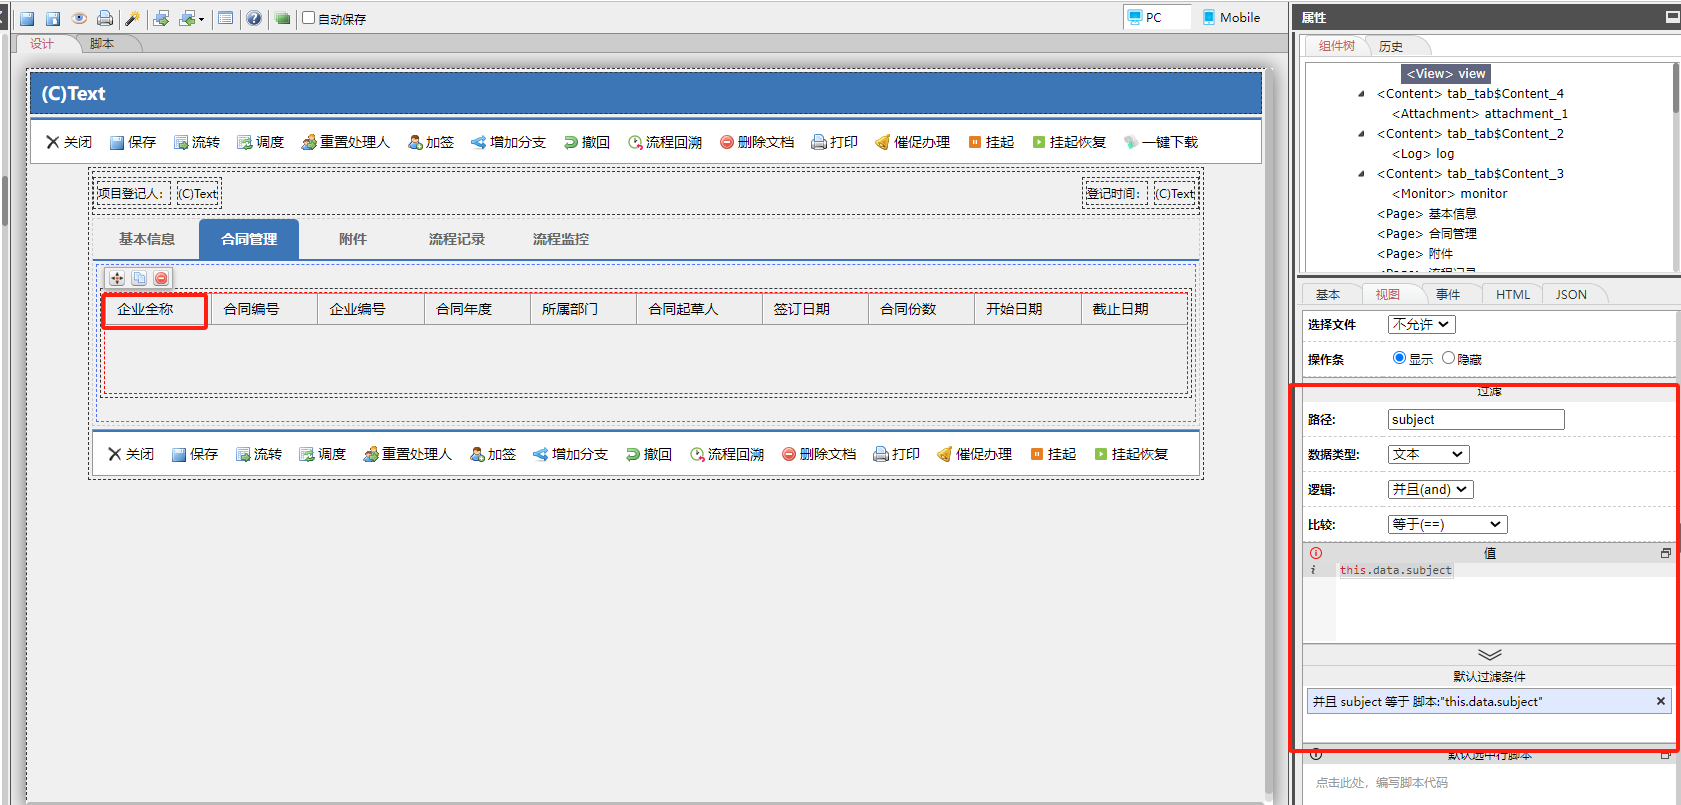Open the 选择文件 dropdown showing 不允许
The width and height of the screenshot is (1681, 805).
1421,324
